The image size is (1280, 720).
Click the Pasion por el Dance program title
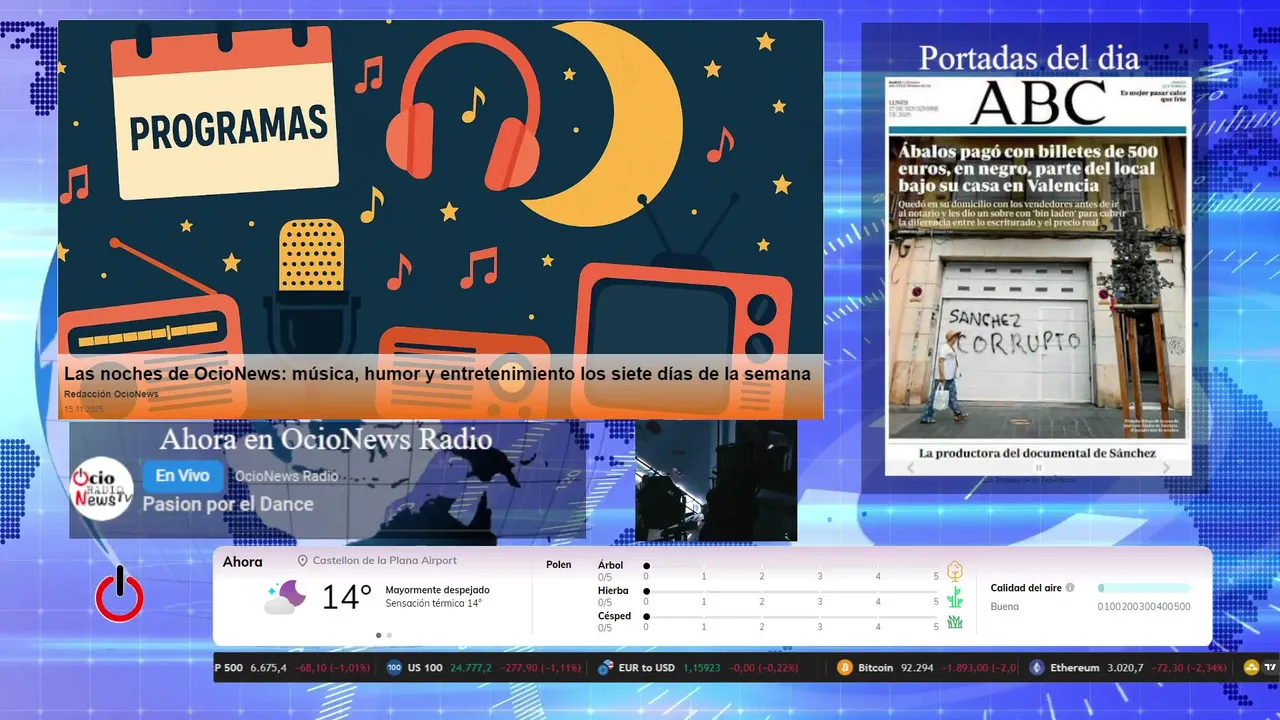pos(228,504)
